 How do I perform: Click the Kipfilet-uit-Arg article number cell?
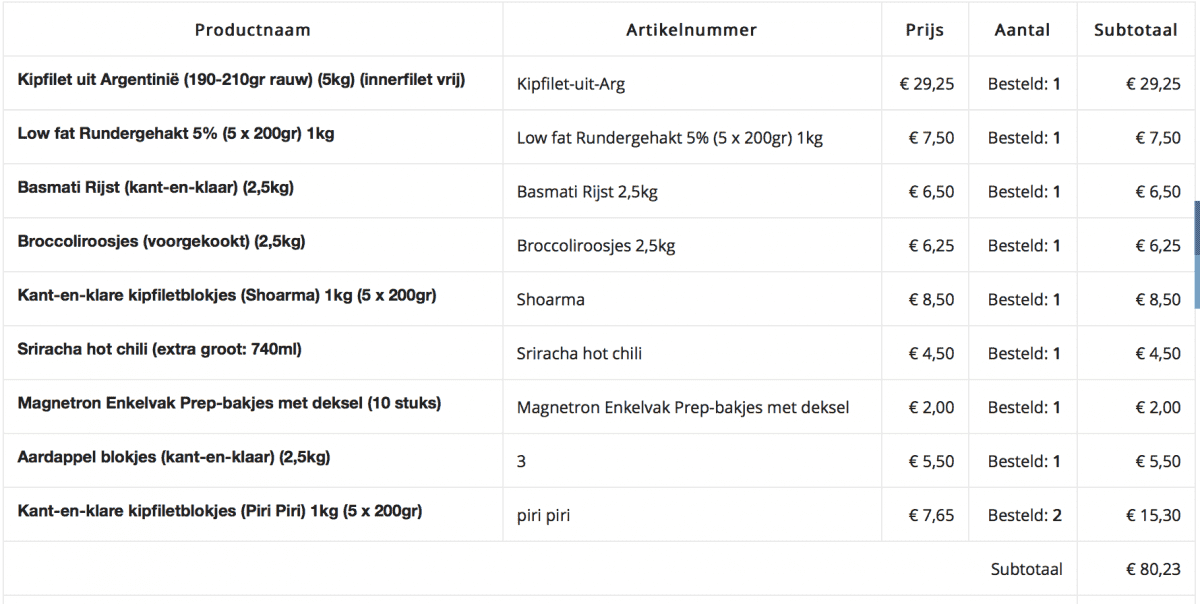coord(571,84)
